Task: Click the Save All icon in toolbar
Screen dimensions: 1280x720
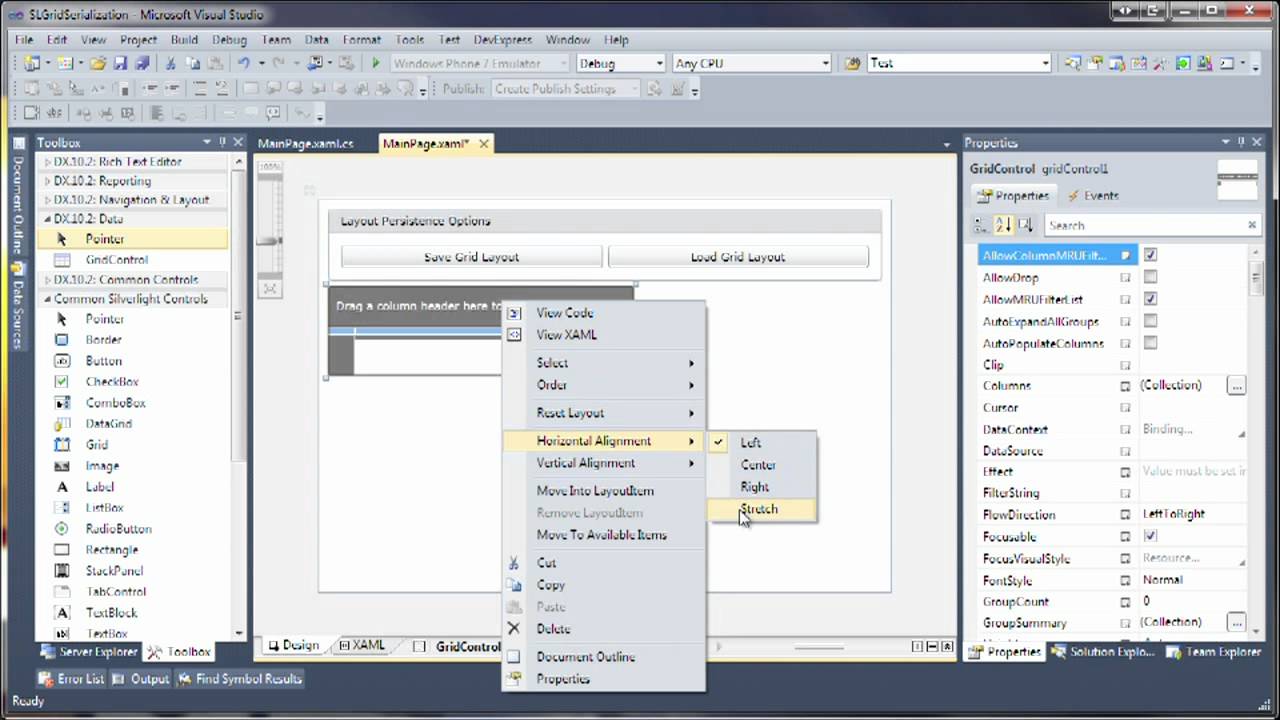Action: (141, 63)
